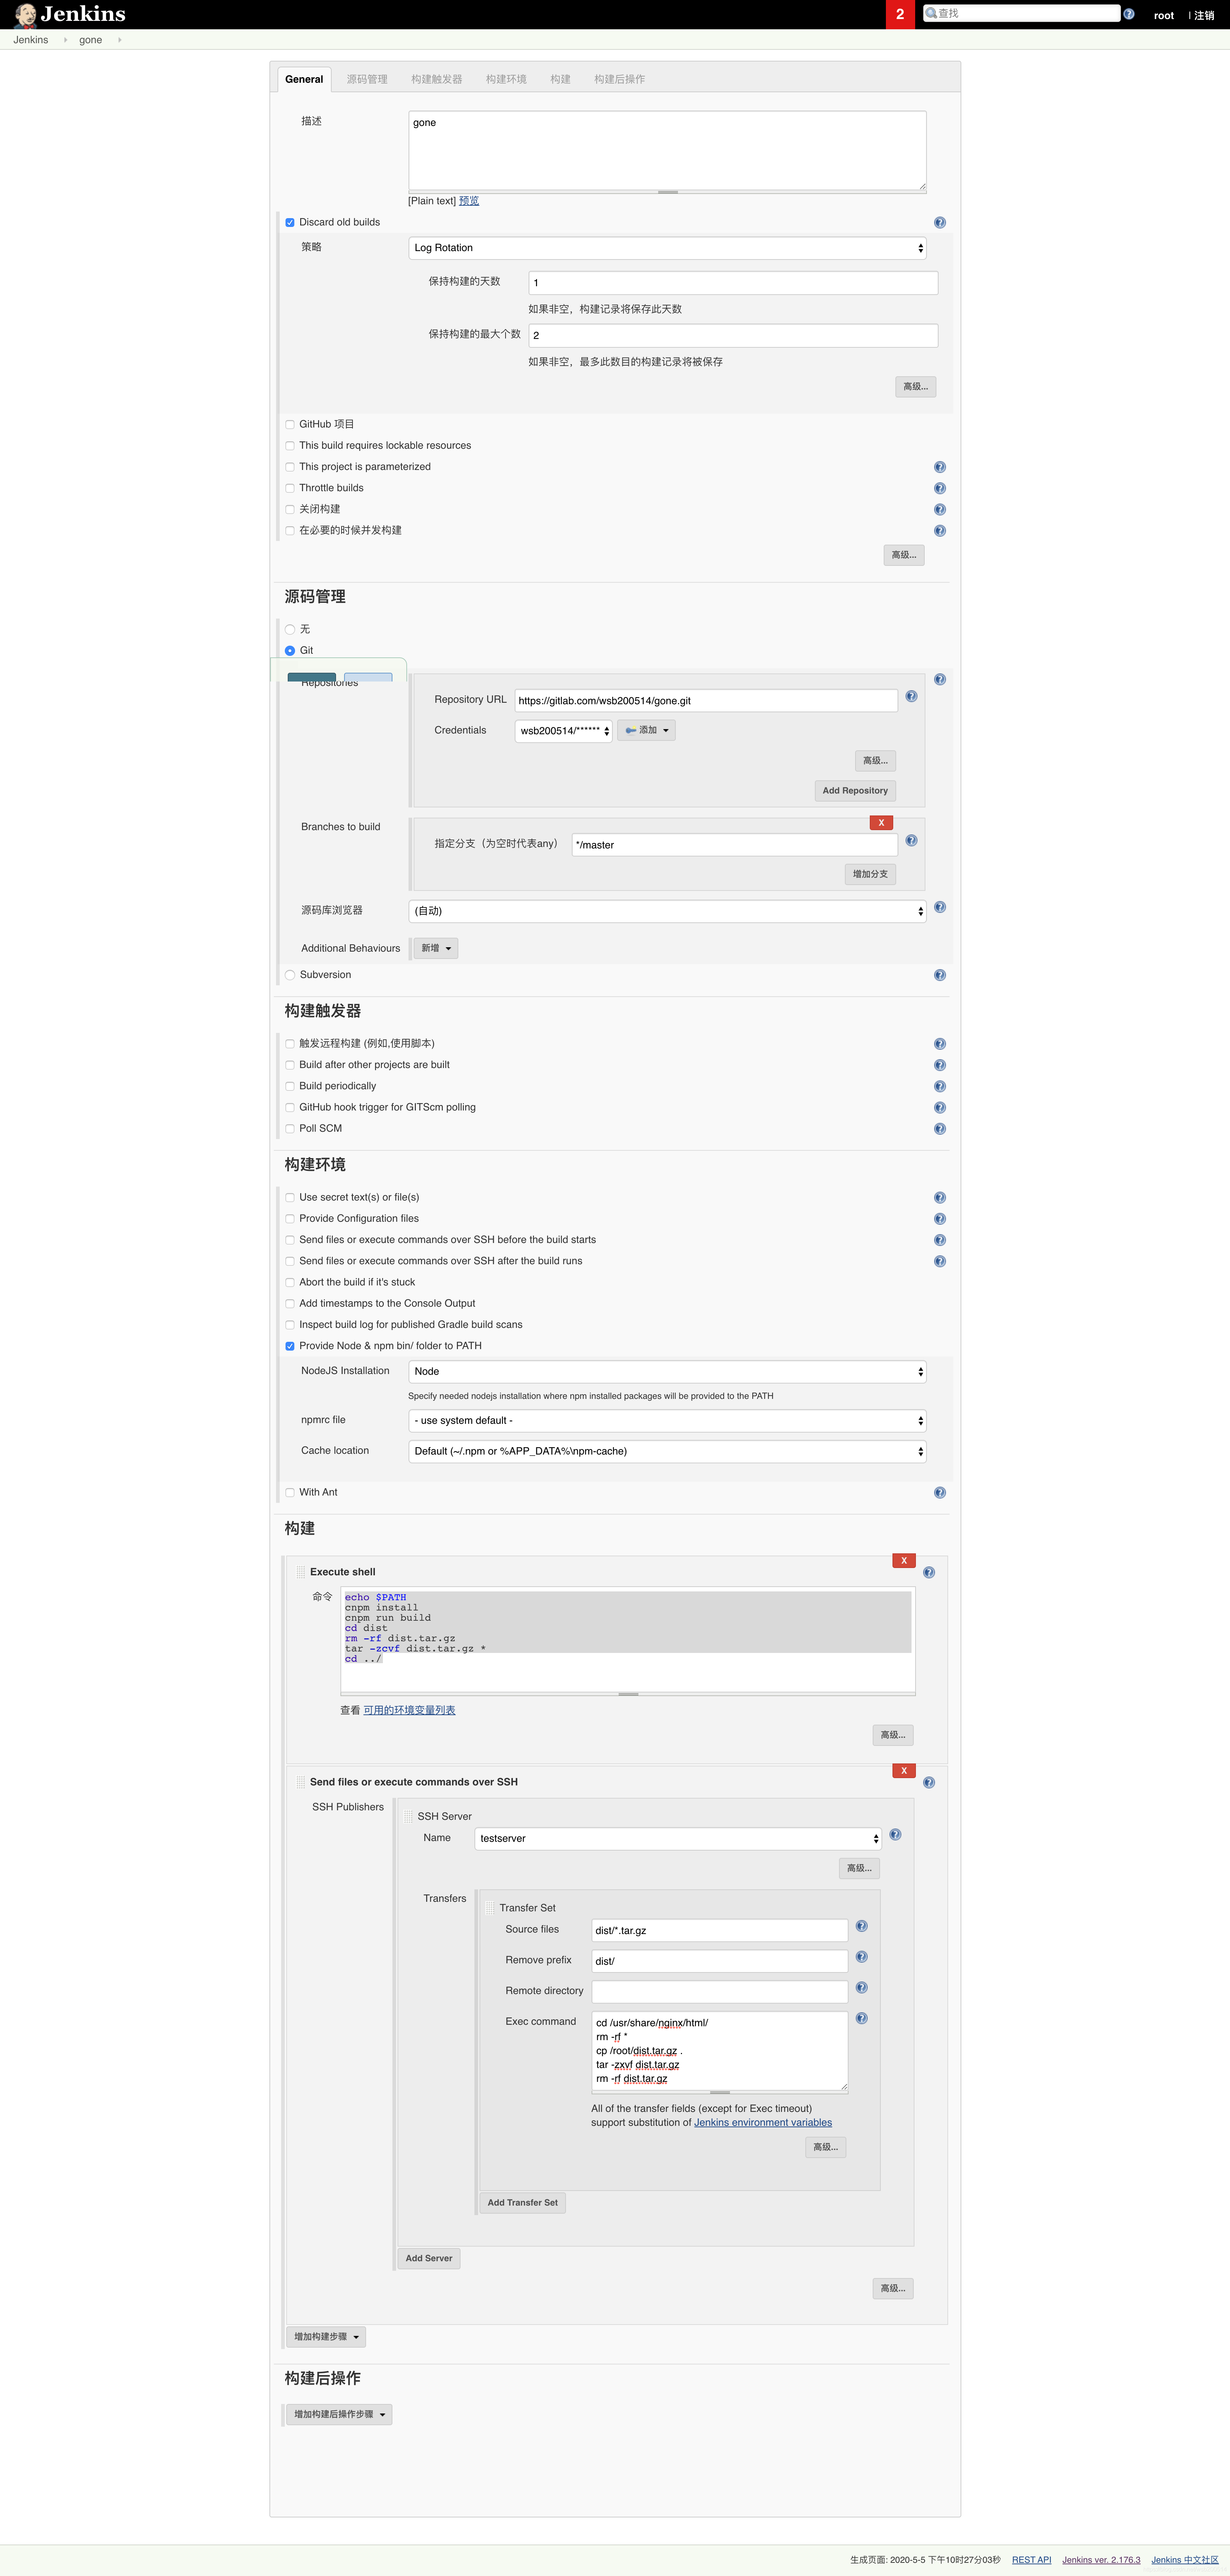Select the 无 source control radio

click(290, 630)
